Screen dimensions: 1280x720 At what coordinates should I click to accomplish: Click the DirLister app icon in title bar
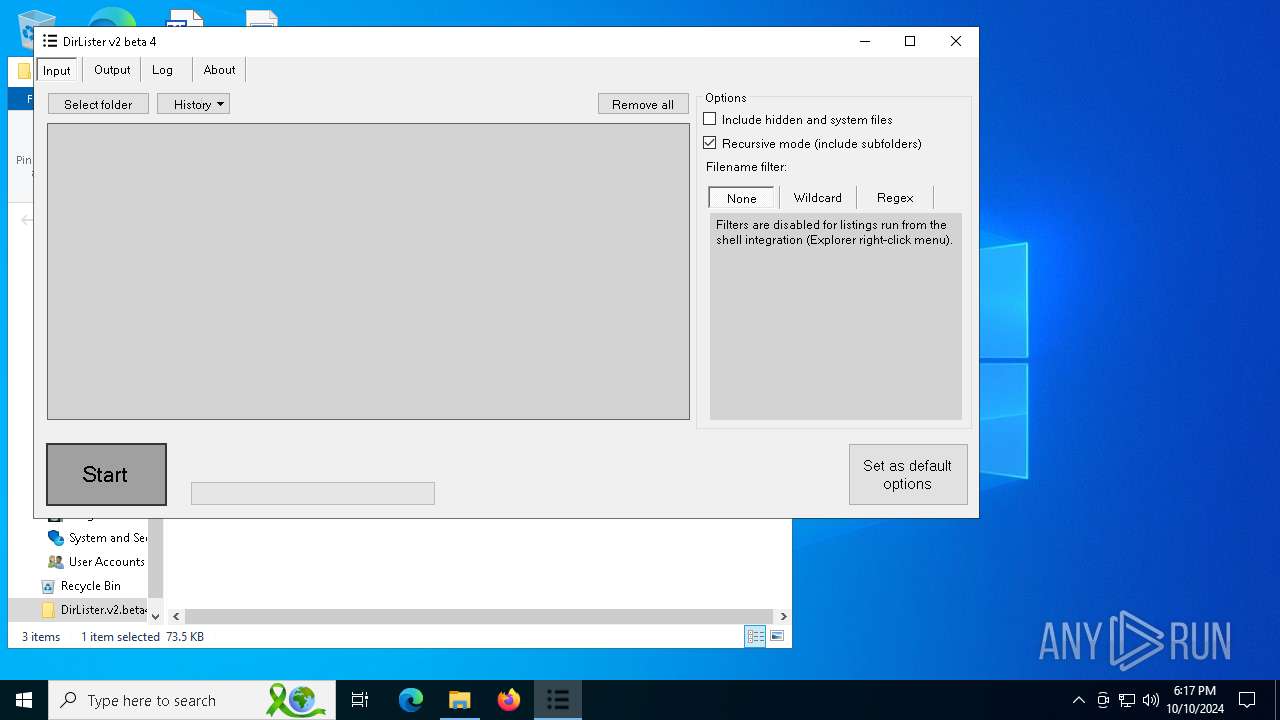[49, 41]
